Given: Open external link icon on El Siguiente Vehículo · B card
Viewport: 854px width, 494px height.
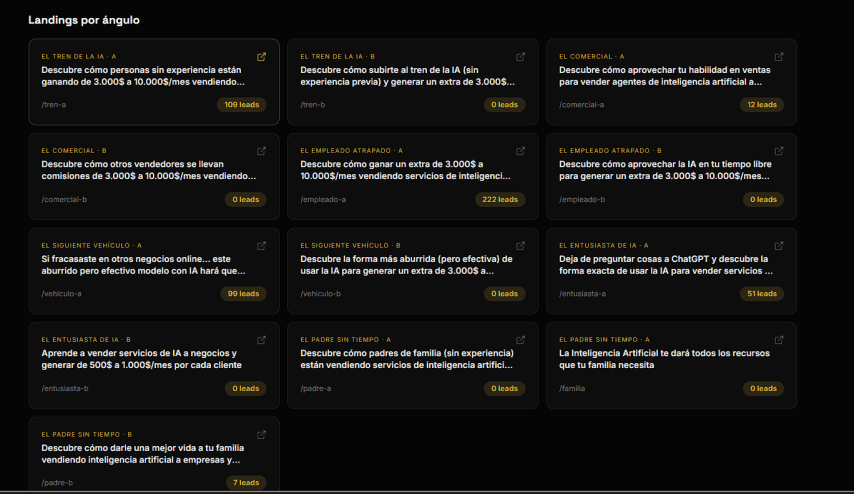Looking at the screenshot, I should 521,246.
